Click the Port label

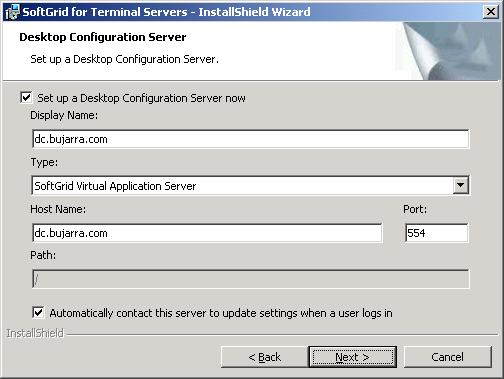[415, 209]
